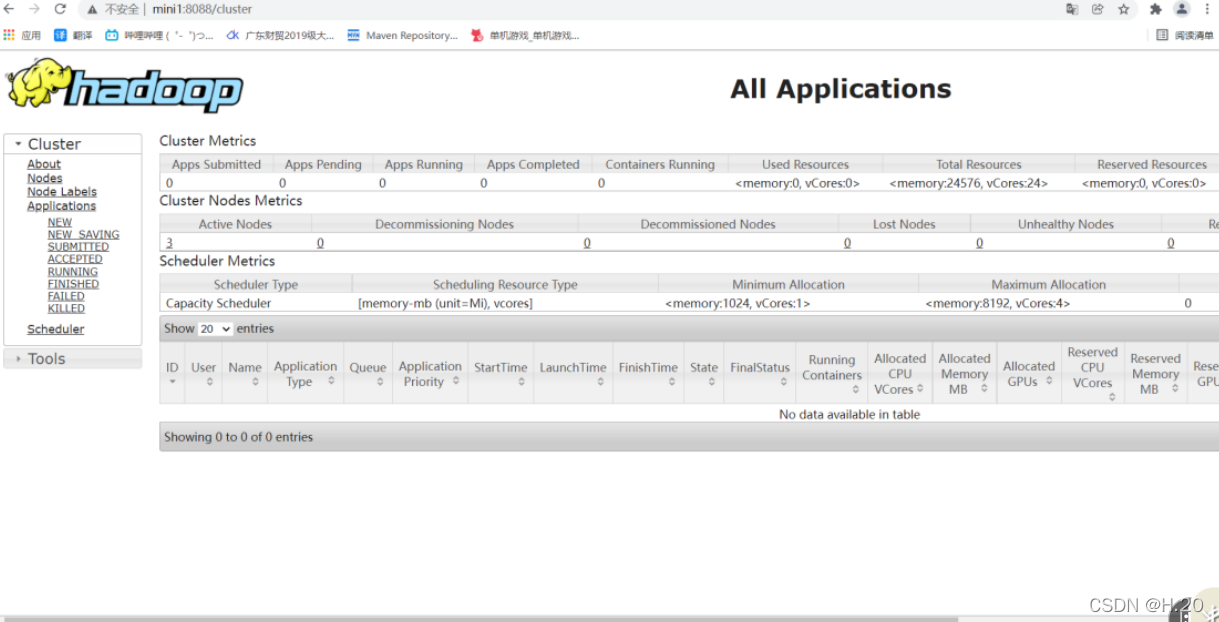Sort table by Allocated CPU VCores column

click(x=900, y=374)
